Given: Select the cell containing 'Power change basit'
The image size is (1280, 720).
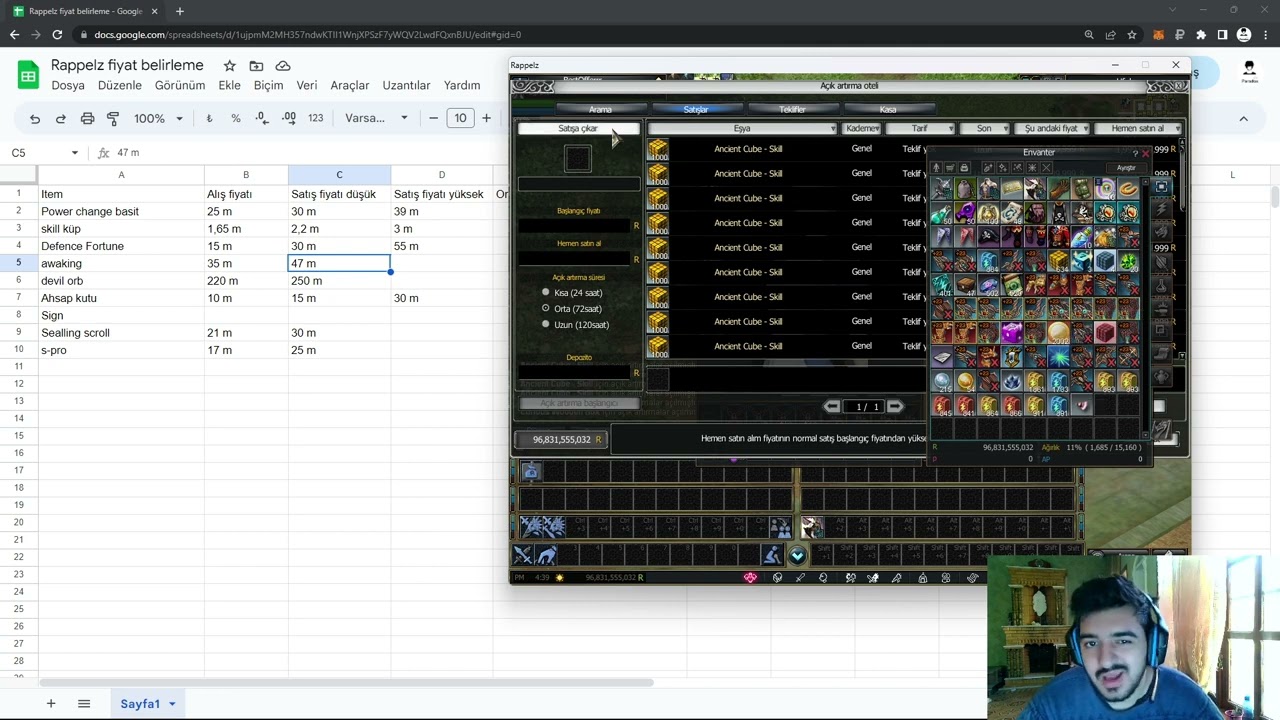Looking at the screenshot, I should point(122,212).
